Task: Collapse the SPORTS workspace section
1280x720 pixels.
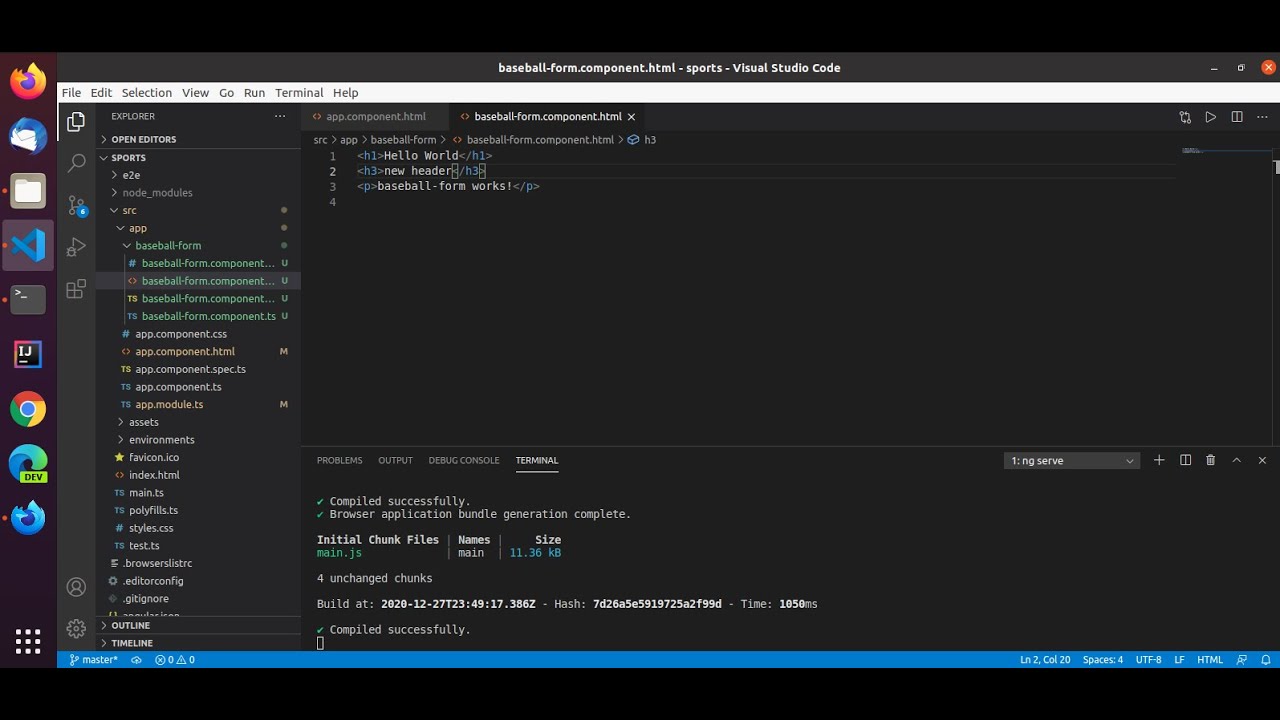Action: tap(198, 158)
